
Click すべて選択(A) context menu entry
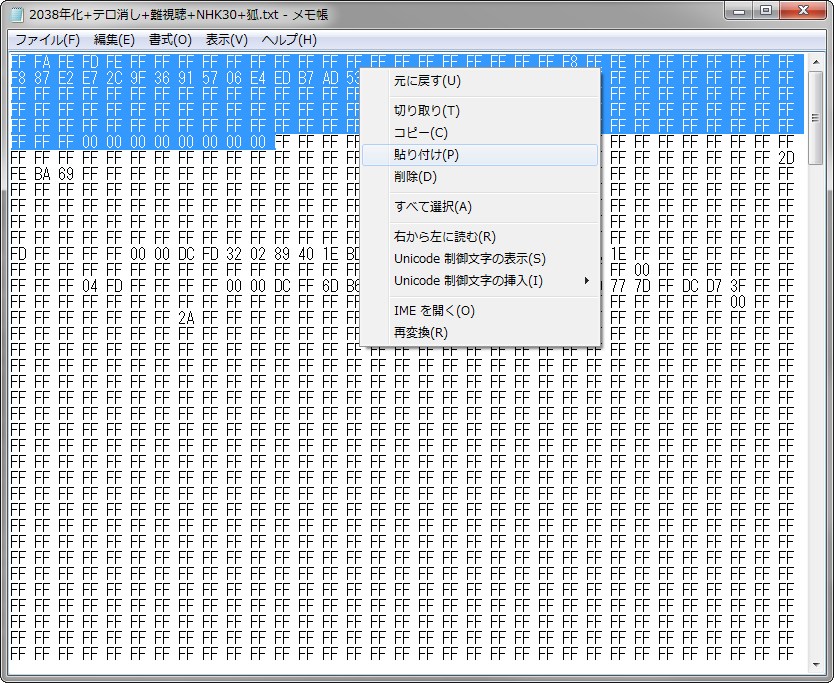tap(433, 207)
